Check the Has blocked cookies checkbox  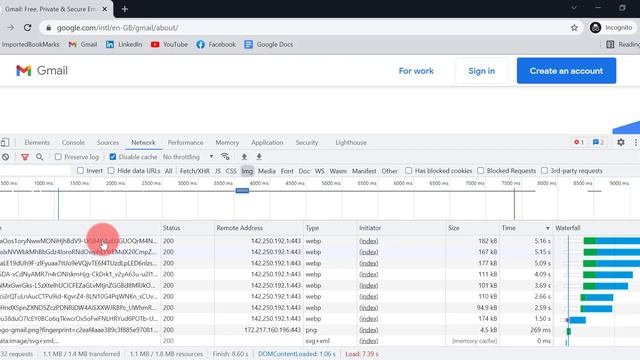[x=409, y=171]
